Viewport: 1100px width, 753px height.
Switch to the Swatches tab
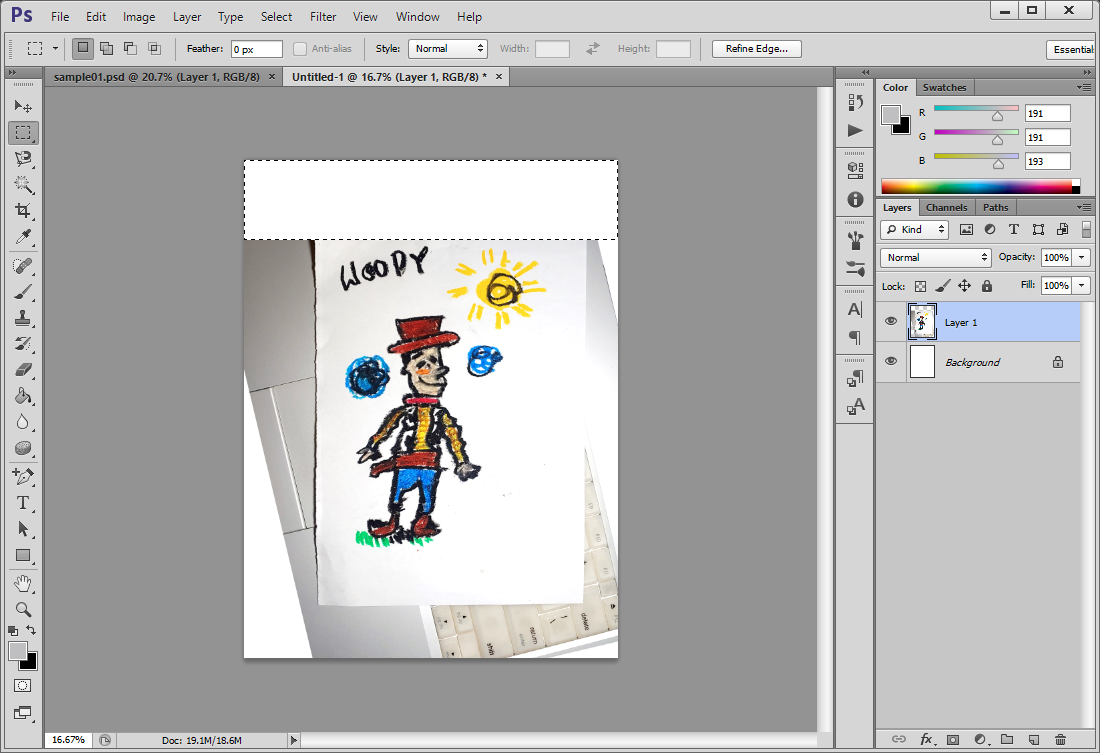click(x=944, y=87)
